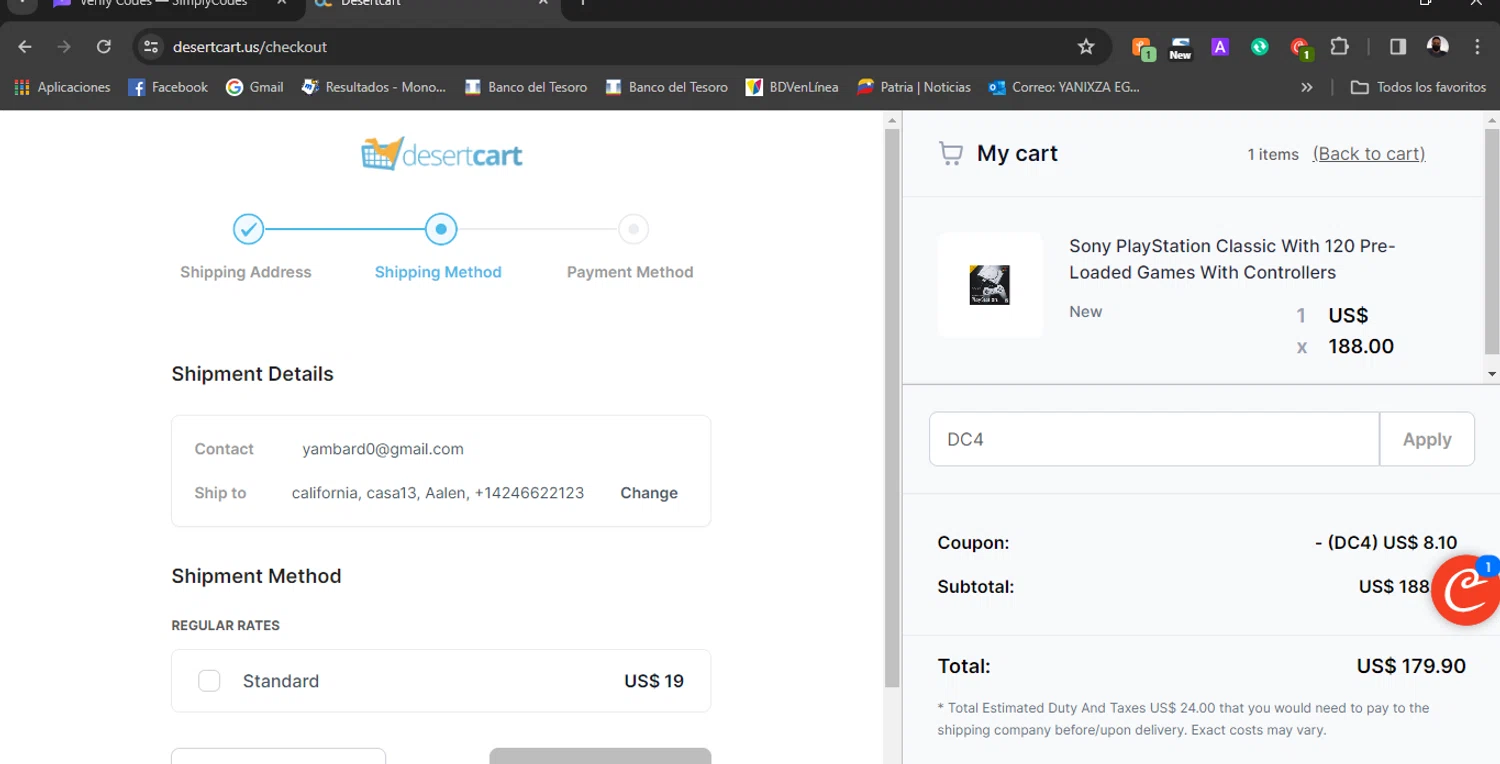Open the Correo: YANIXZA EG... bookmark
The image size is (1500, 764).
click(x=1064, y=87)
